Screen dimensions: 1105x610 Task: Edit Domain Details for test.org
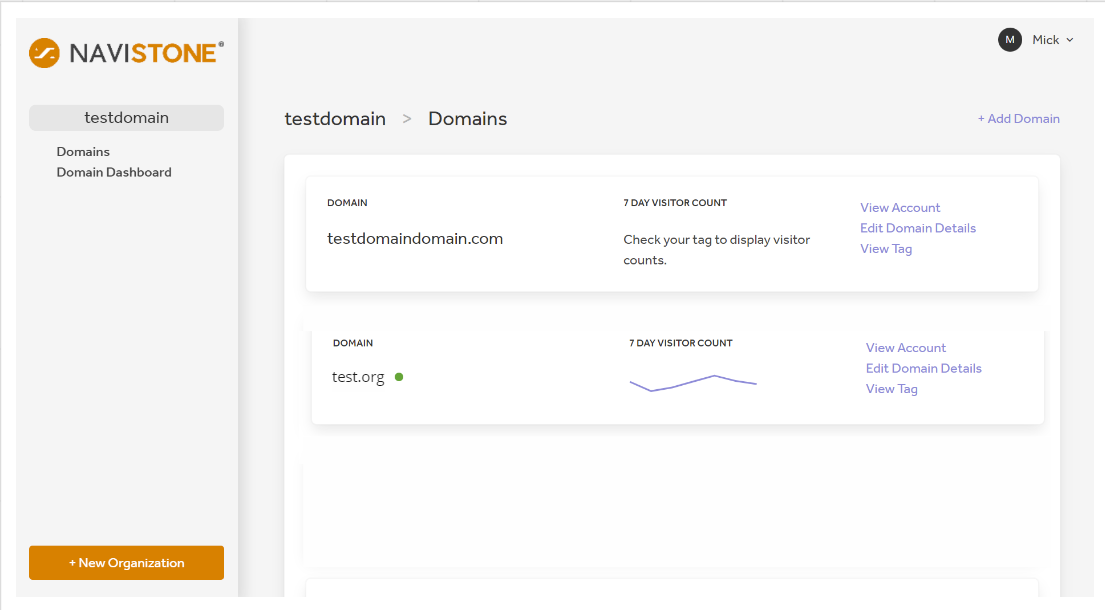(923, 368)
